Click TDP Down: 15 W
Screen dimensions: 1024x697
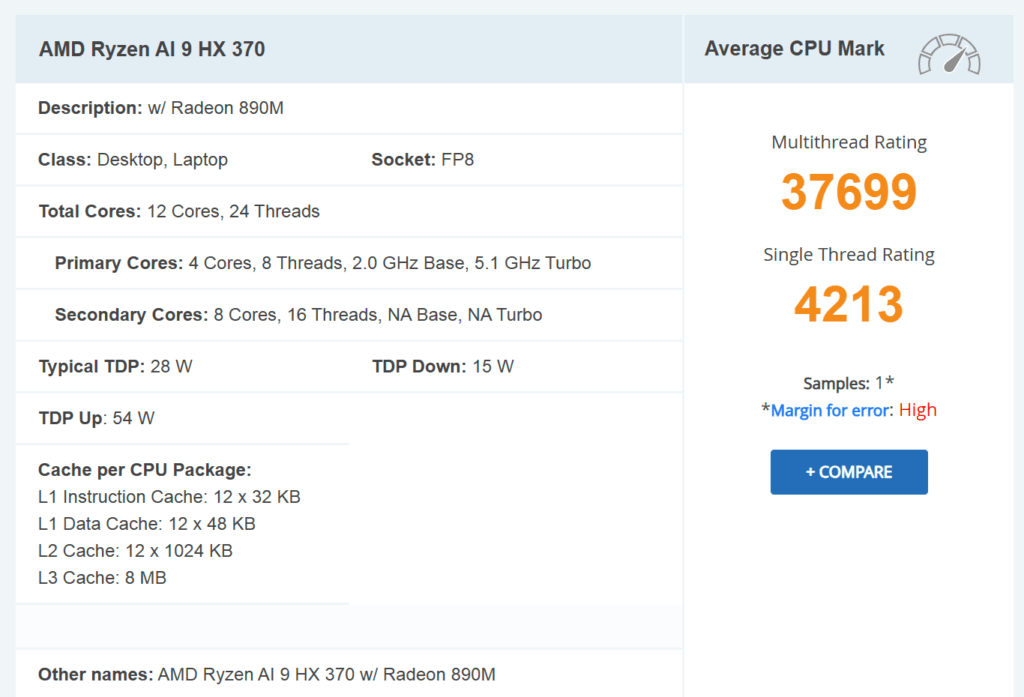coord(443,366)
